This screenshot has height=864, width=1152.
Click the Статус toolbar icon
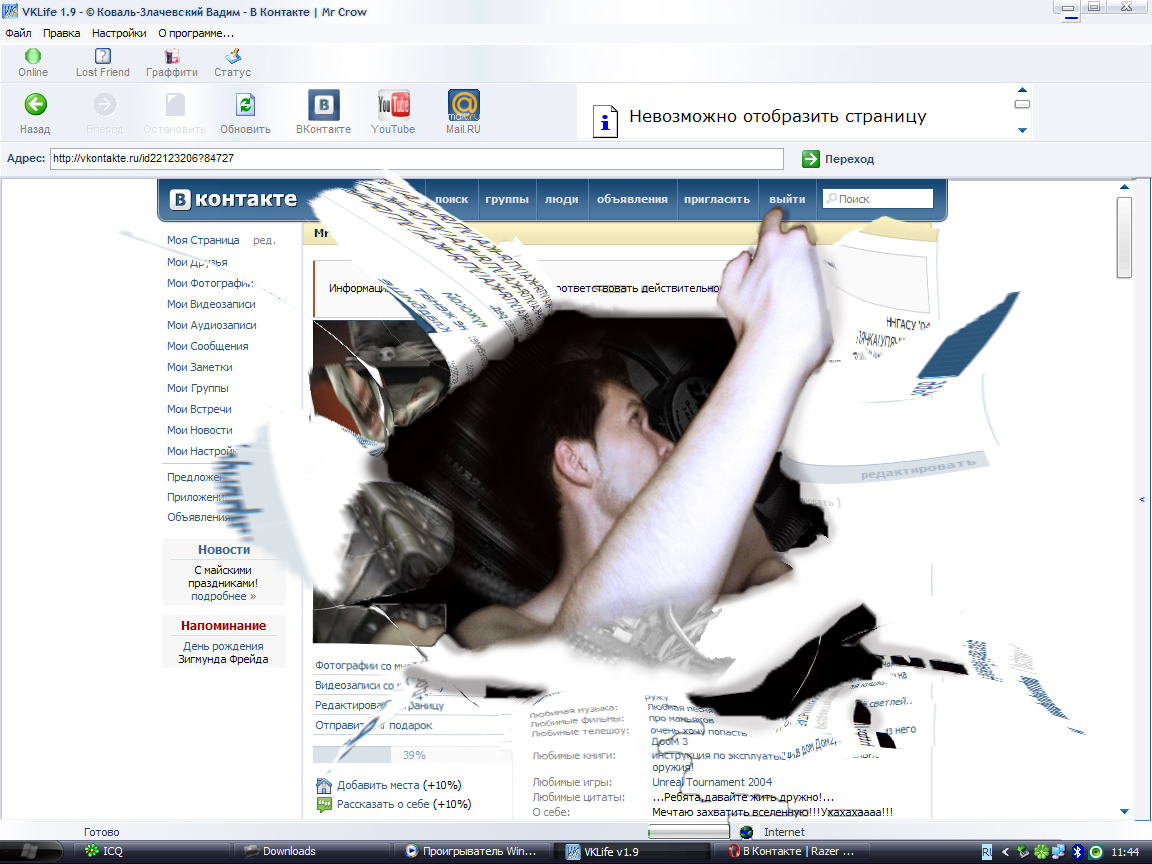coord(232,57)
